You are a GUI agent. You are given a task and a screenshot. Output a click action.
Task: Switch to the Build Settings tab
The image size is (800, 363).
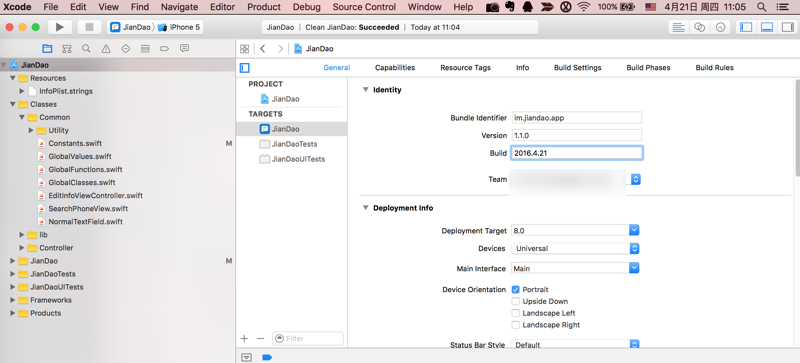(x=578, y=67)
